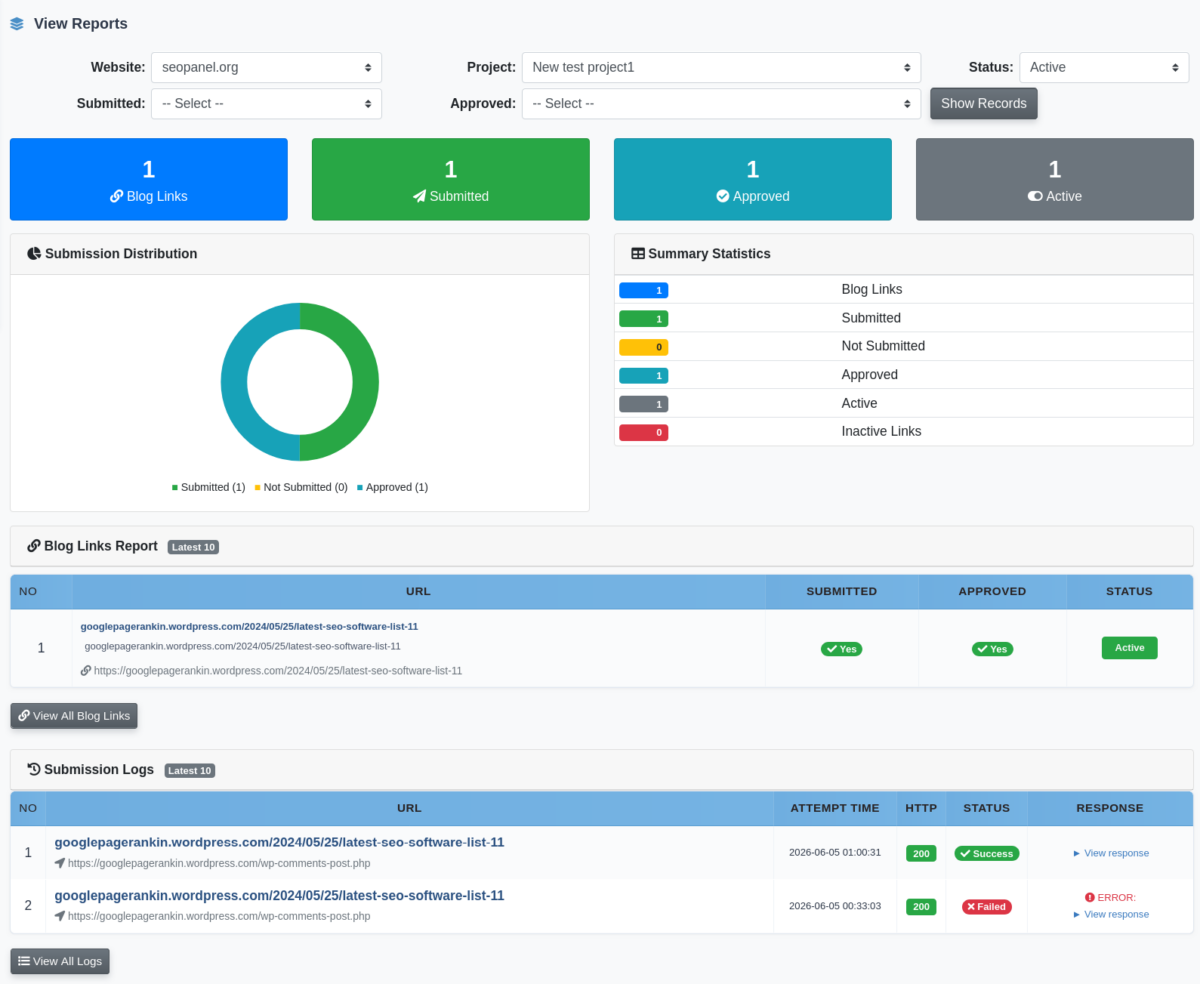Click the green Active status button in blog row
The image size is (1200, 984).
click(1129, 648)
